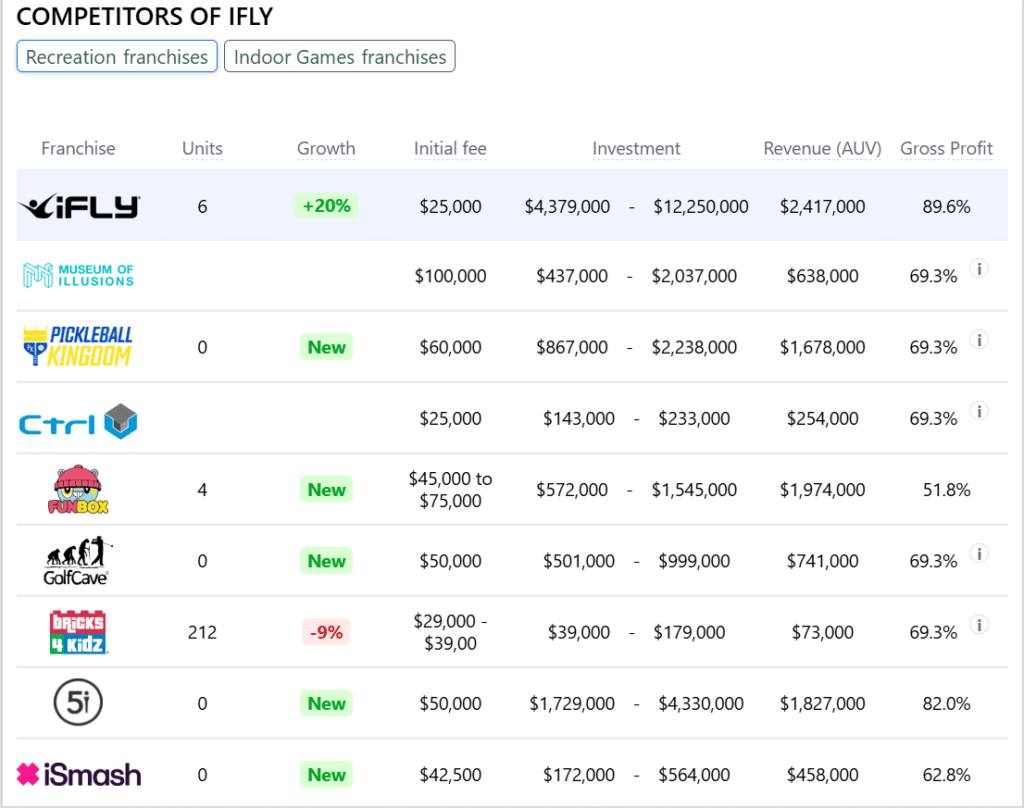
Task: Click the $100,000 initial fee value
Action: tap(450, 276)
